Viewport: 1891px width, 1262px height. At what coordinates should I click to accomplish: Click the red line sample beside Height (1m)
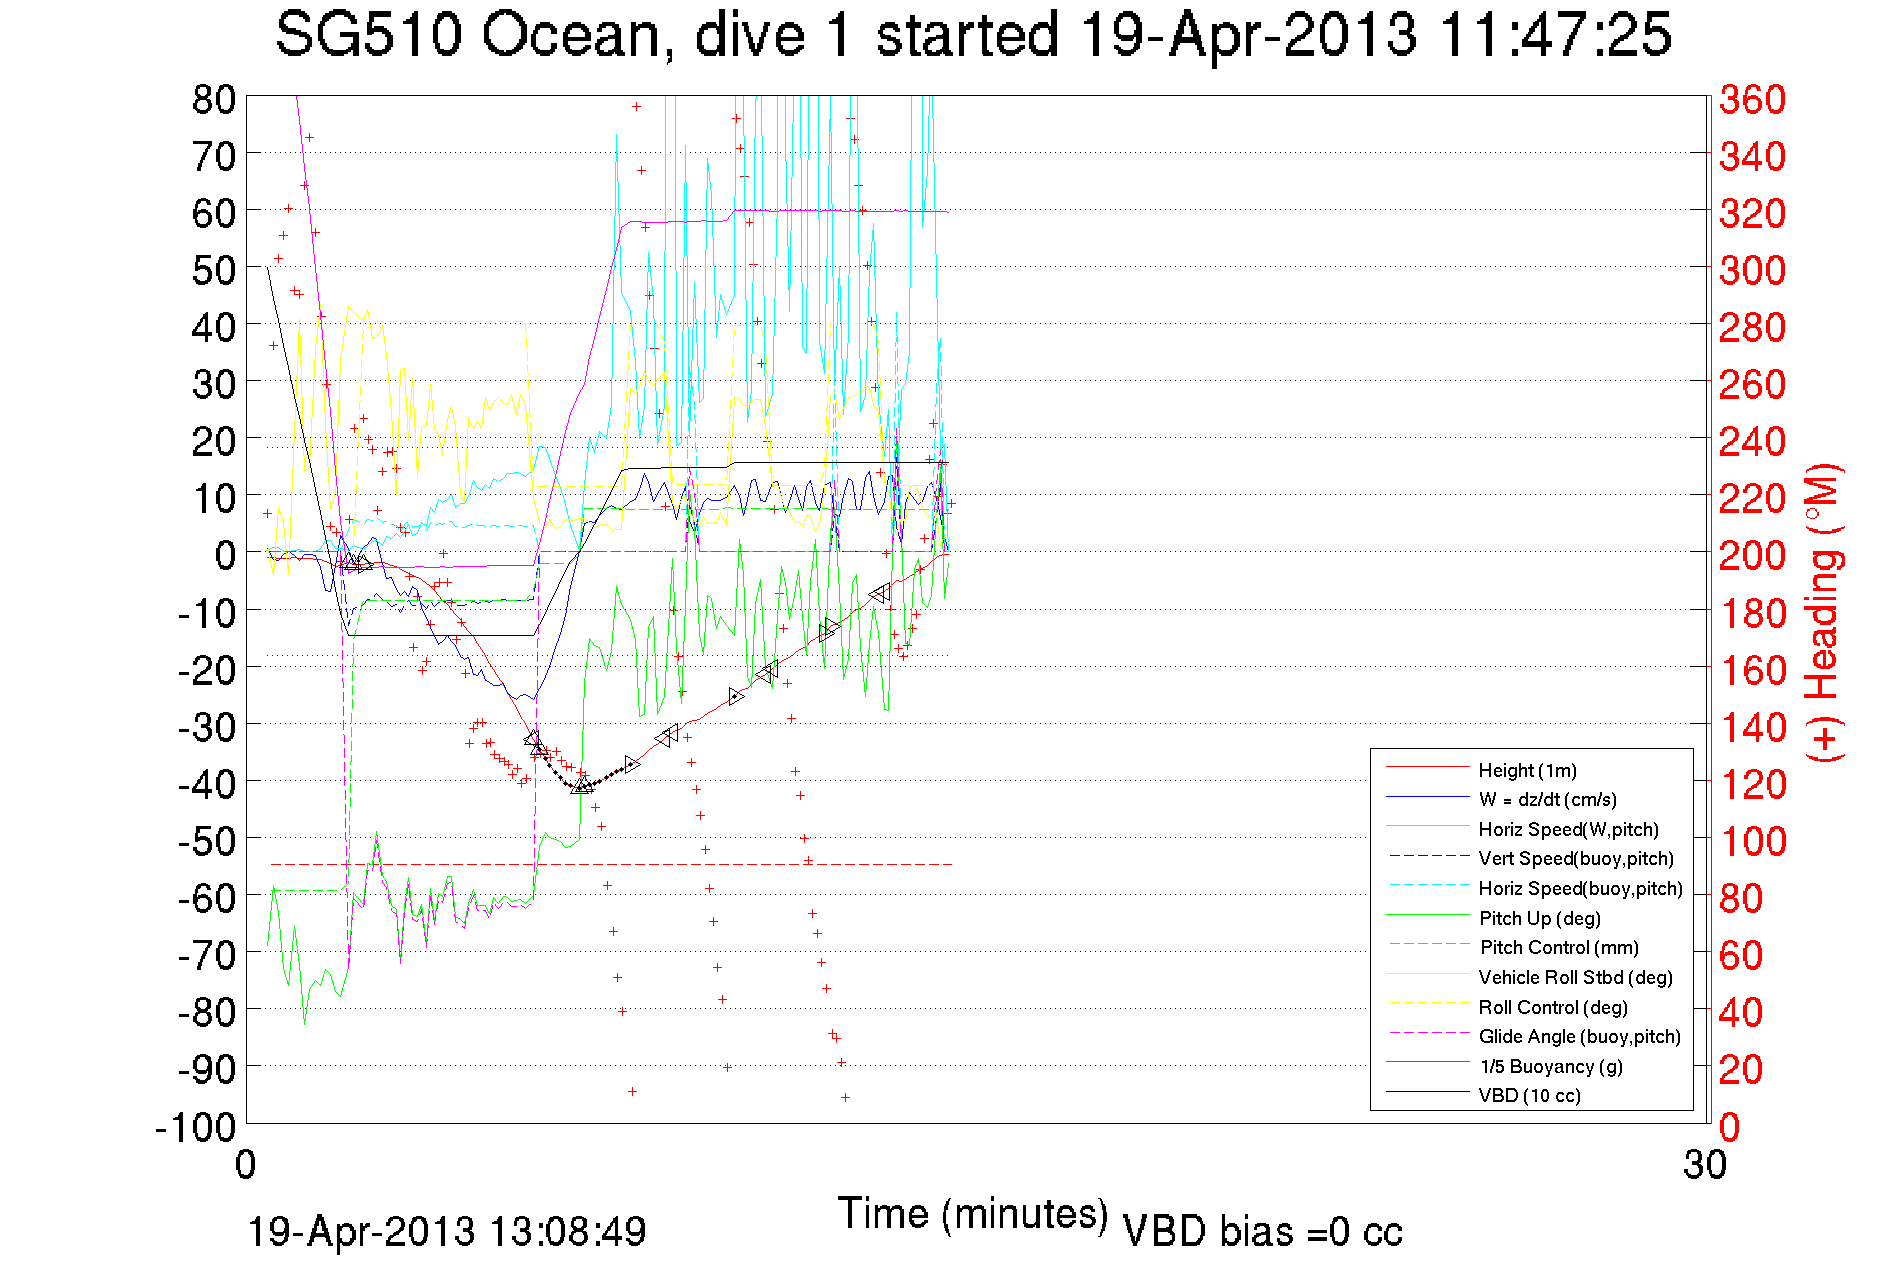coord(1427,767)
